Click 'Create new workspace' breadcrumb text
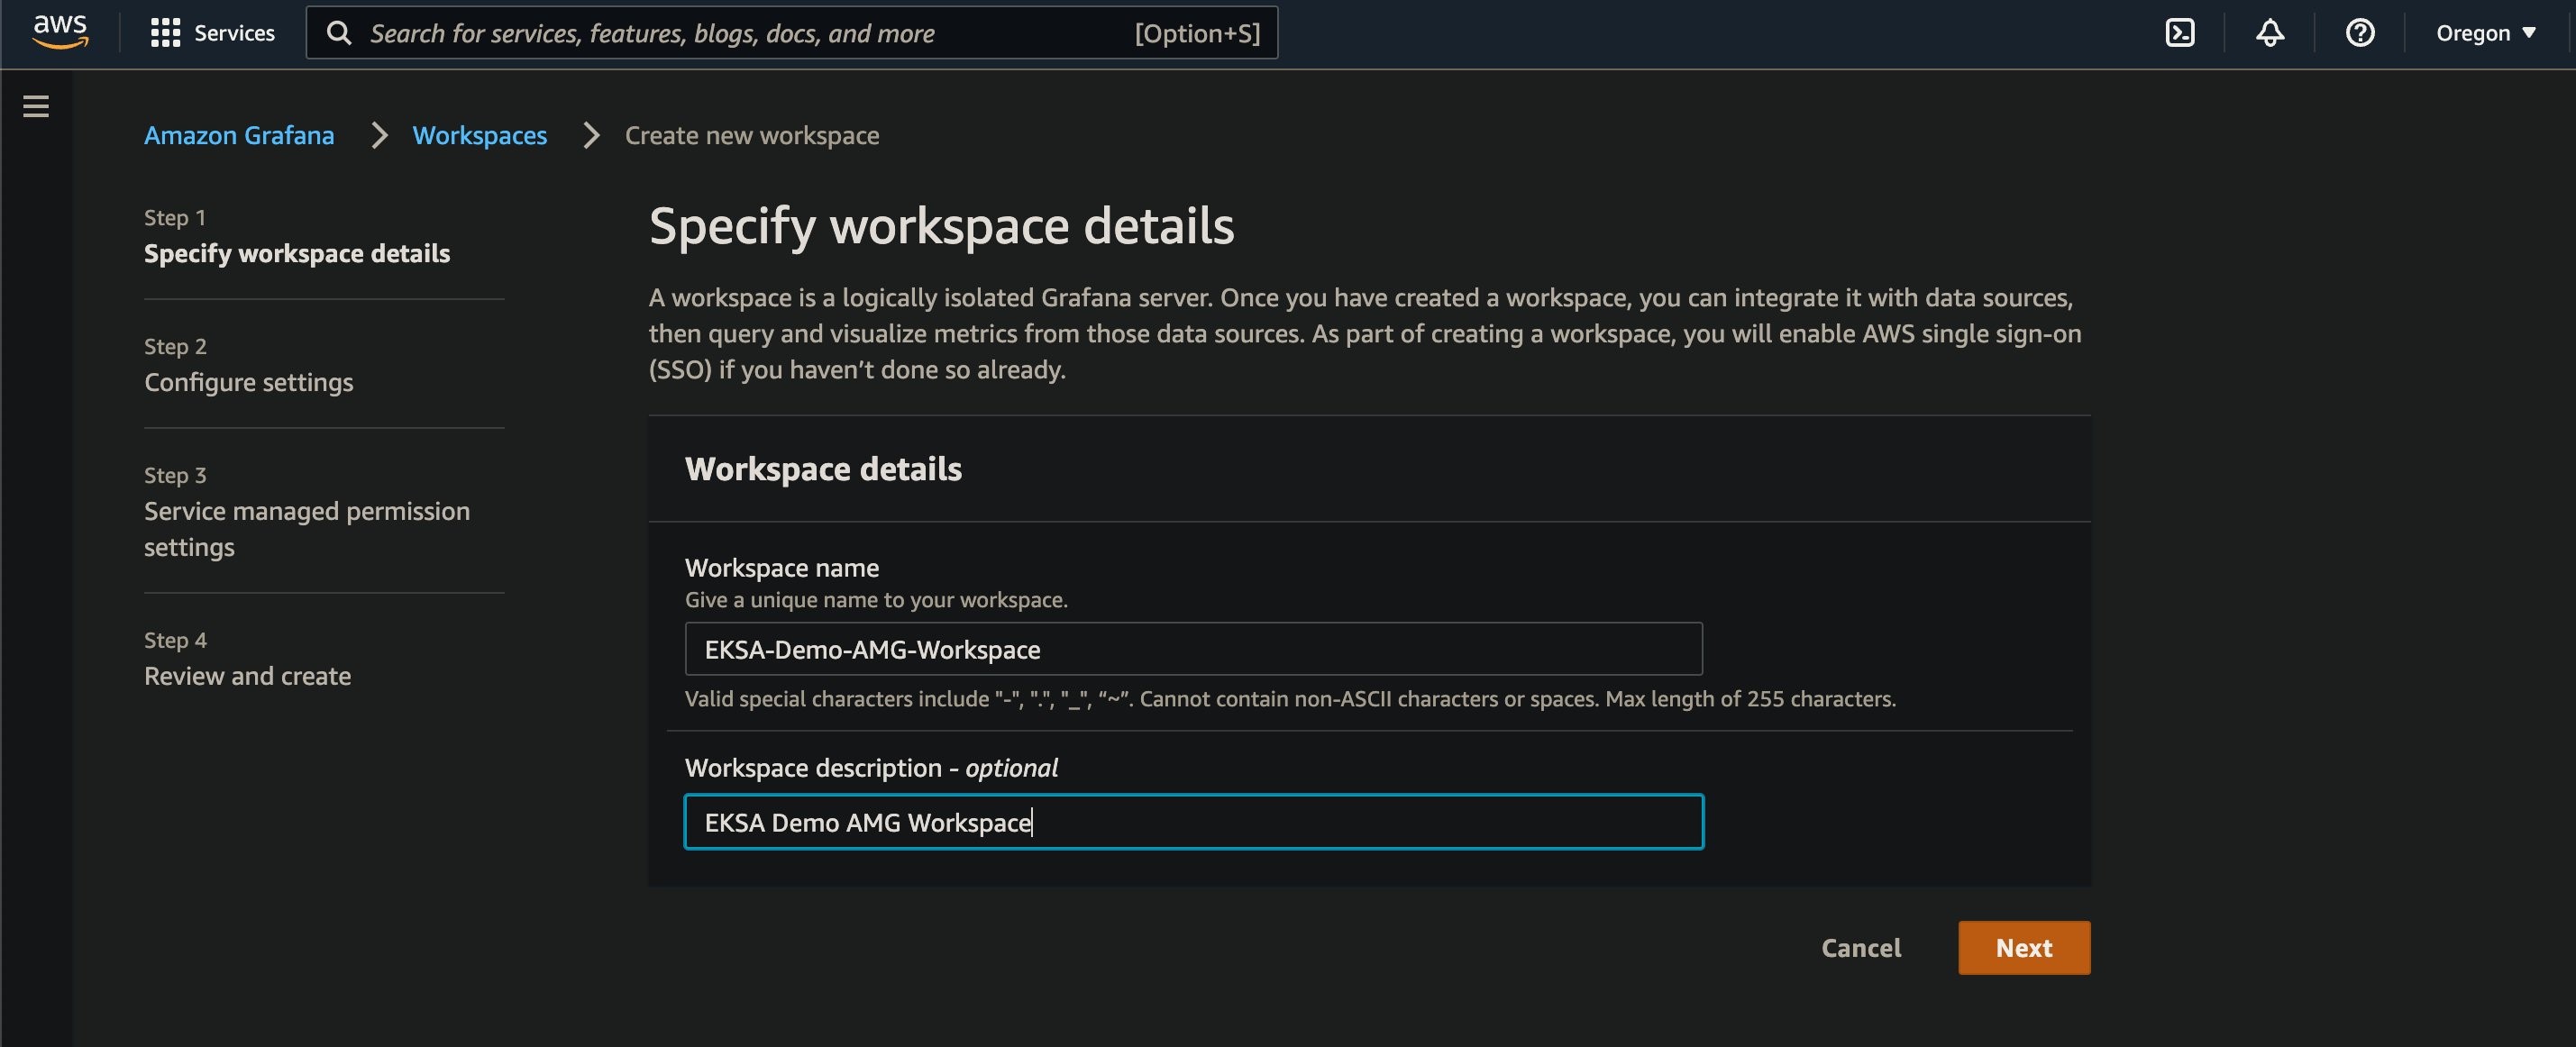Screen dimensions: 2576x1047 [x=752, y=135]
